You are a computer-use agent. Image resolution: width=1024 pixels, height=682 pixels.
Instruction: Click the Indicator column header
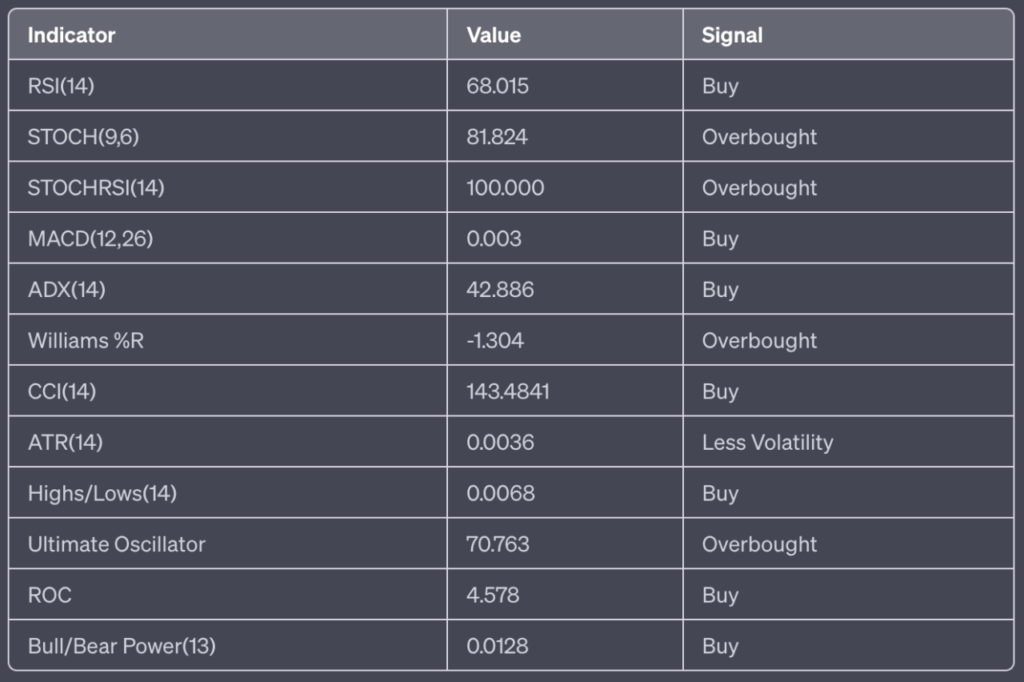click(x=71, y=35)
